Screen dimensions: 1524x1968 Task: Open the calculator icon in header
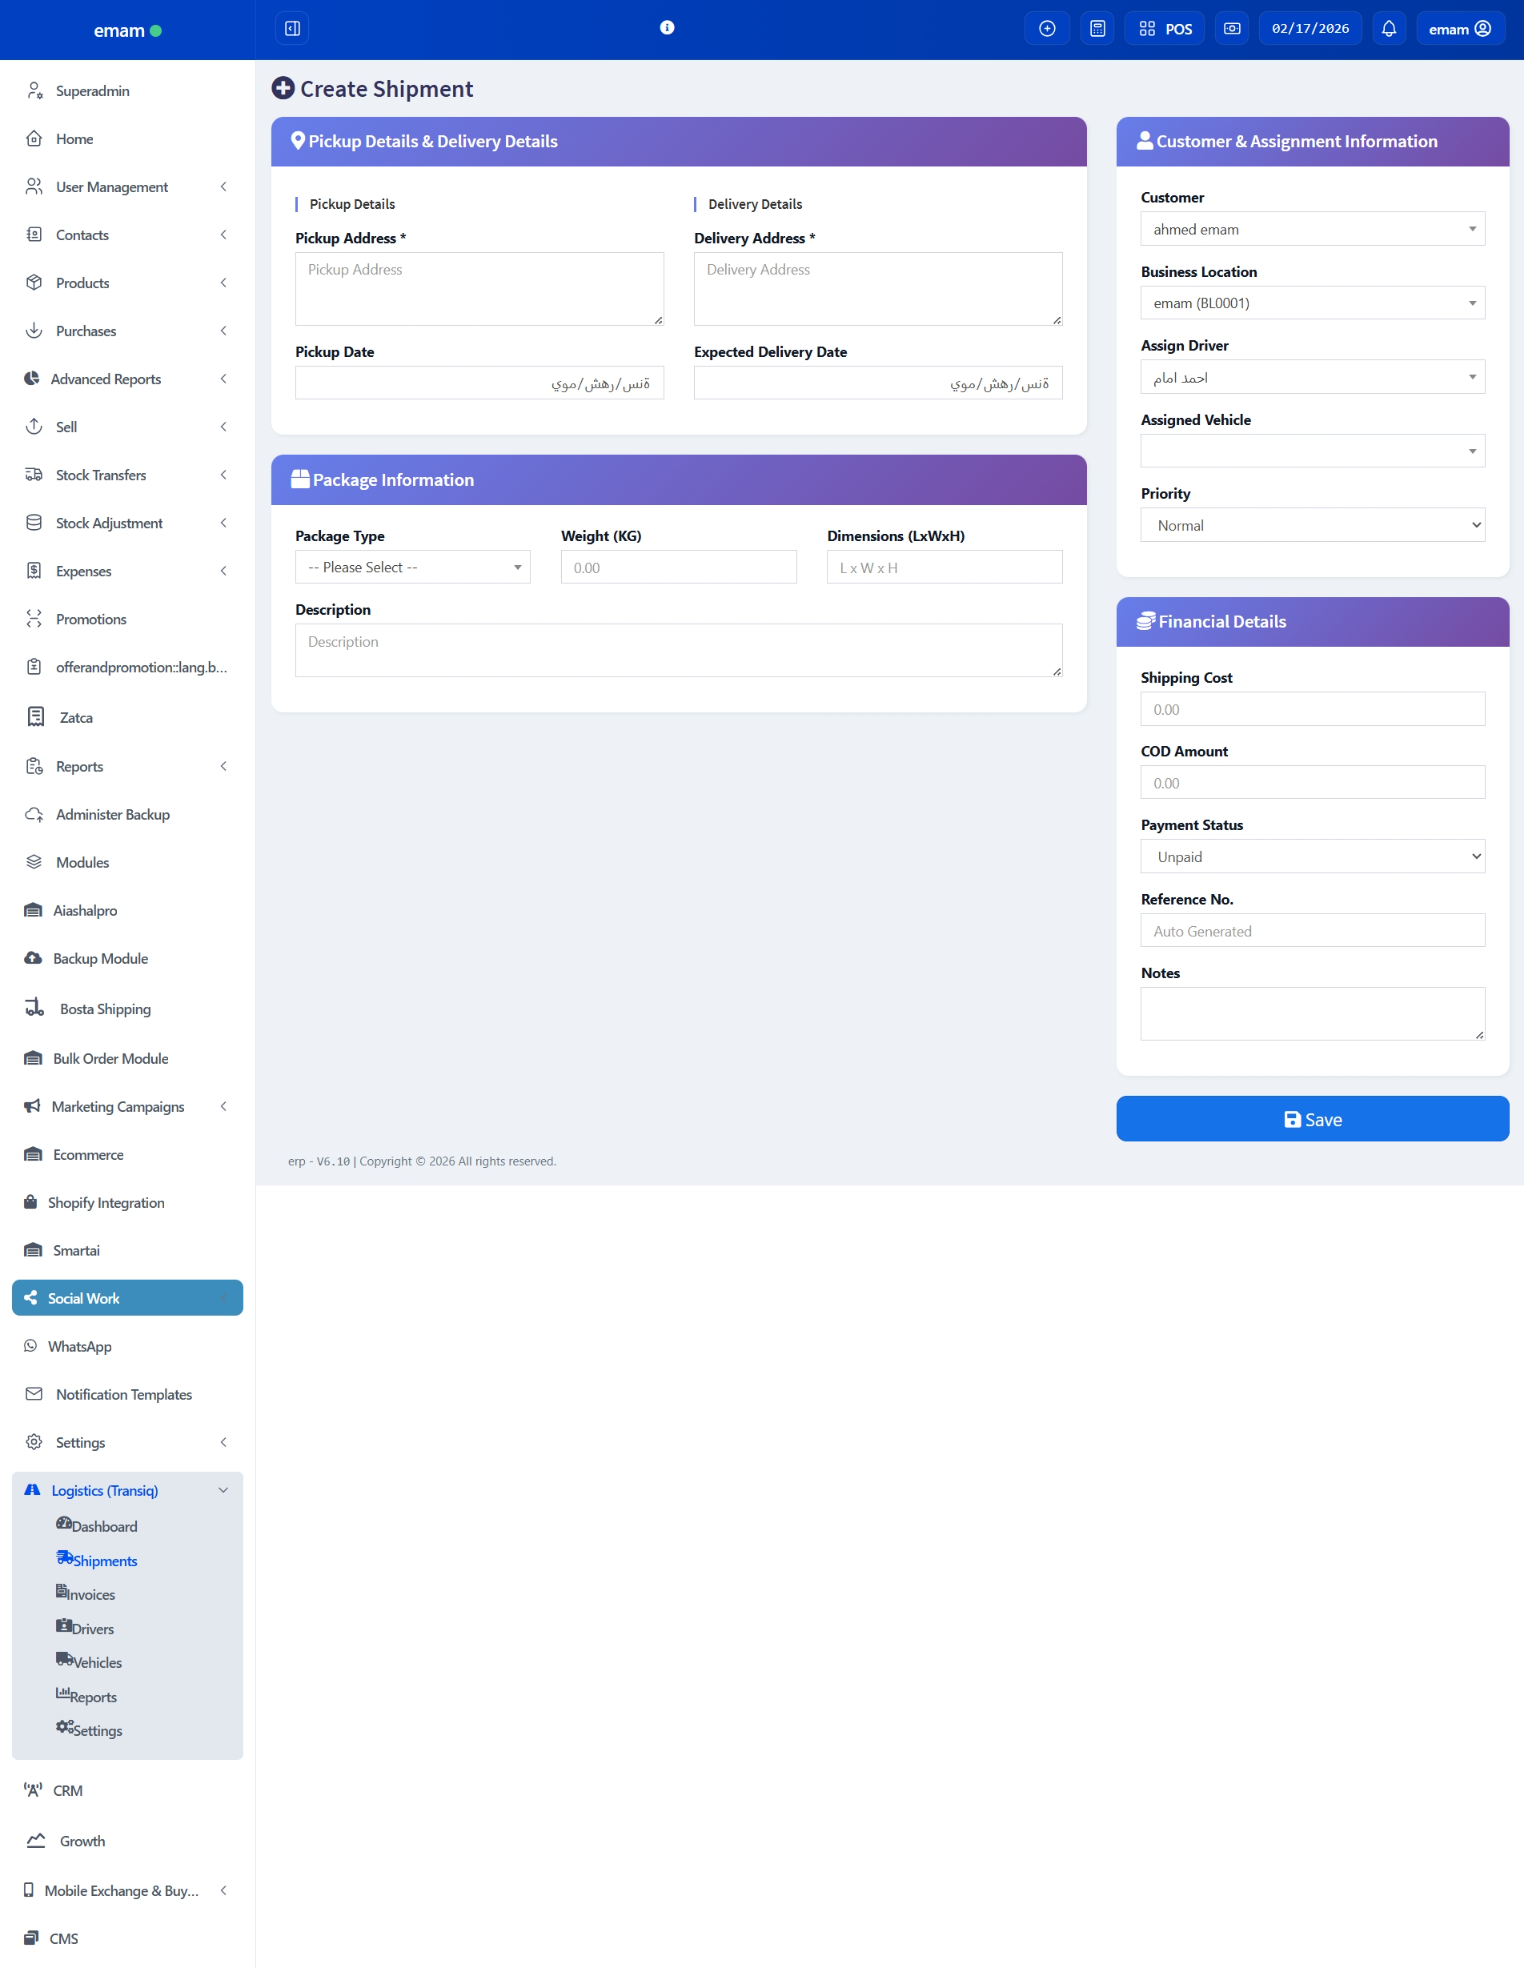[1097, 29]
